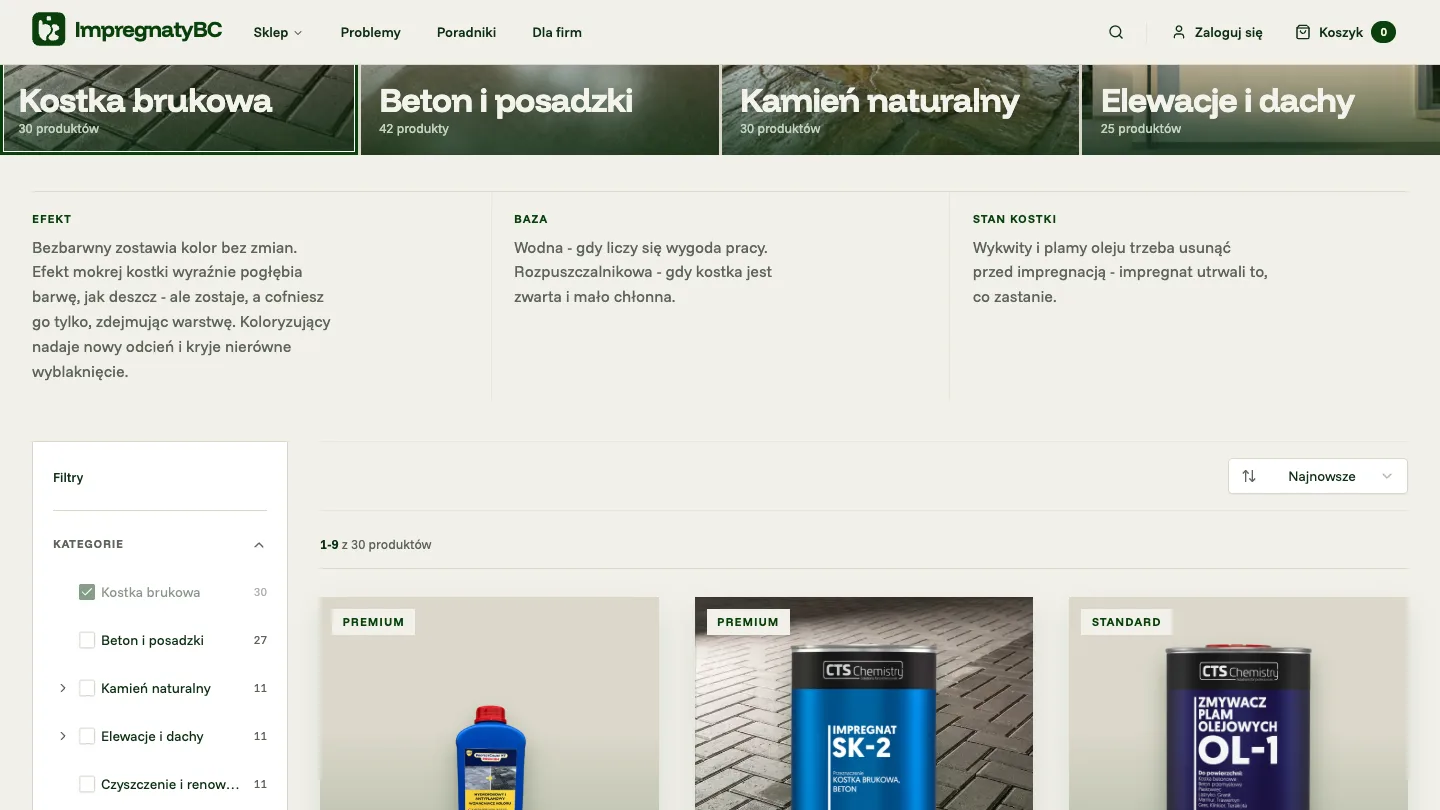This screenshot has height=810, width=1440.
Task: Expand the Elewacje i dachy subcategories
Action: (x=63, y=736)
